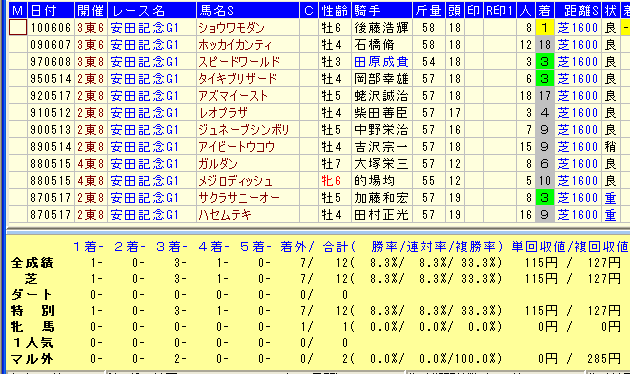The image size is (630, 374).
Task: Click the M column header
Action: 18,10
